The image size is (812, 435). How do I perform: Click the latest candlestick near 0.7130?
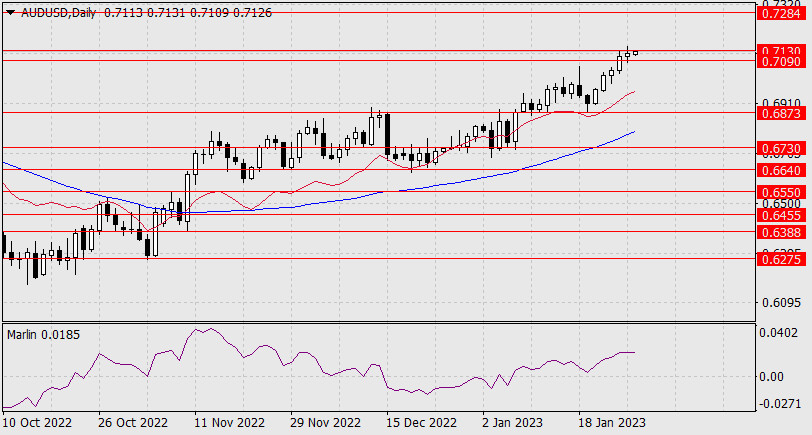635,53
